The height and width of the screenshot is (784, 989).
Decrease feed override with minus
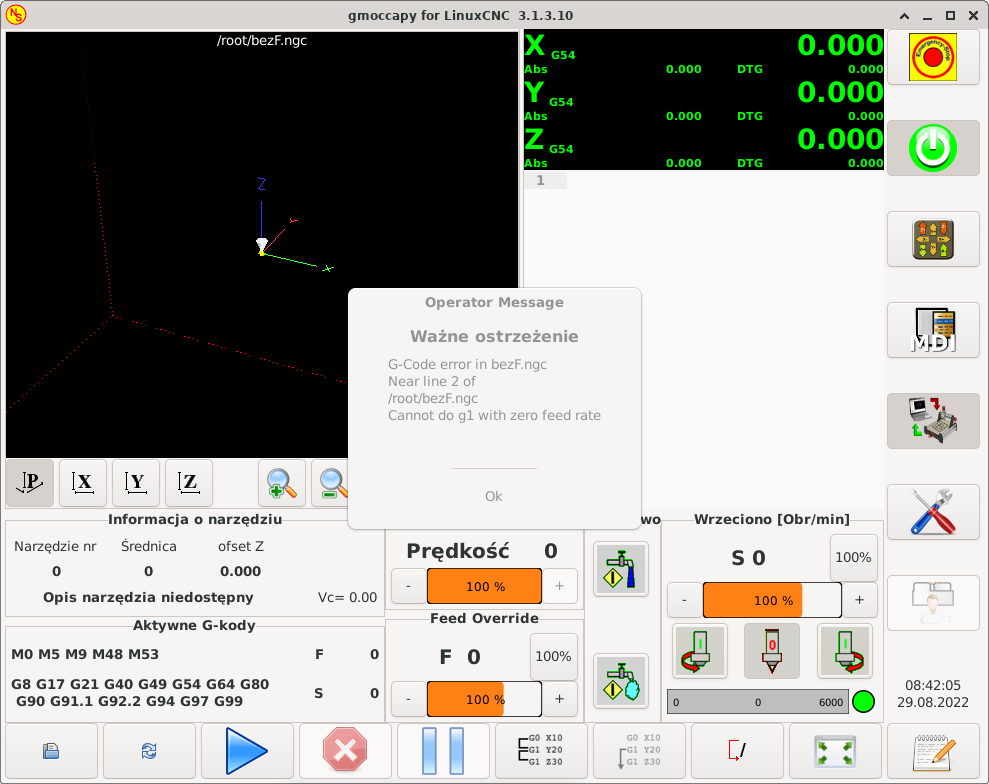(408, 699)
